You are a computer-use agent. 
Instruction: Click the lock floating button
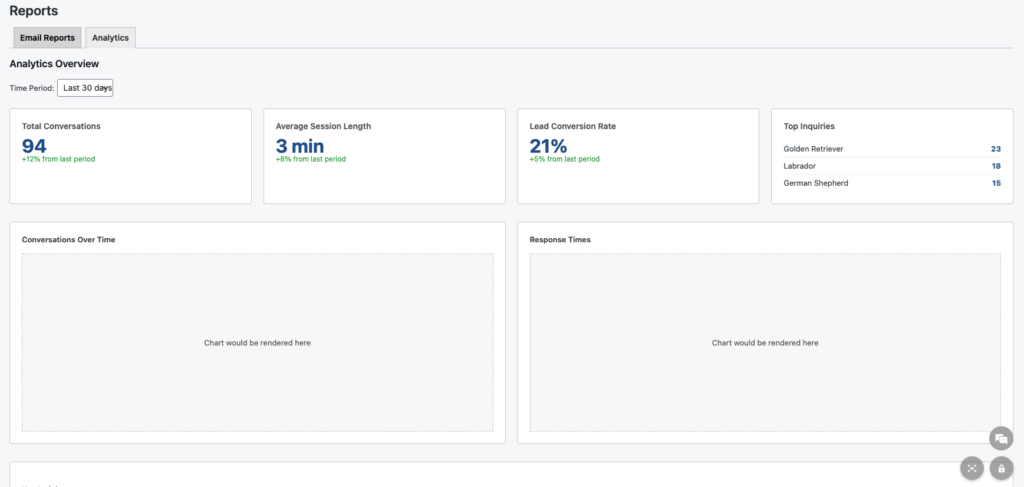pos(1001,468)
